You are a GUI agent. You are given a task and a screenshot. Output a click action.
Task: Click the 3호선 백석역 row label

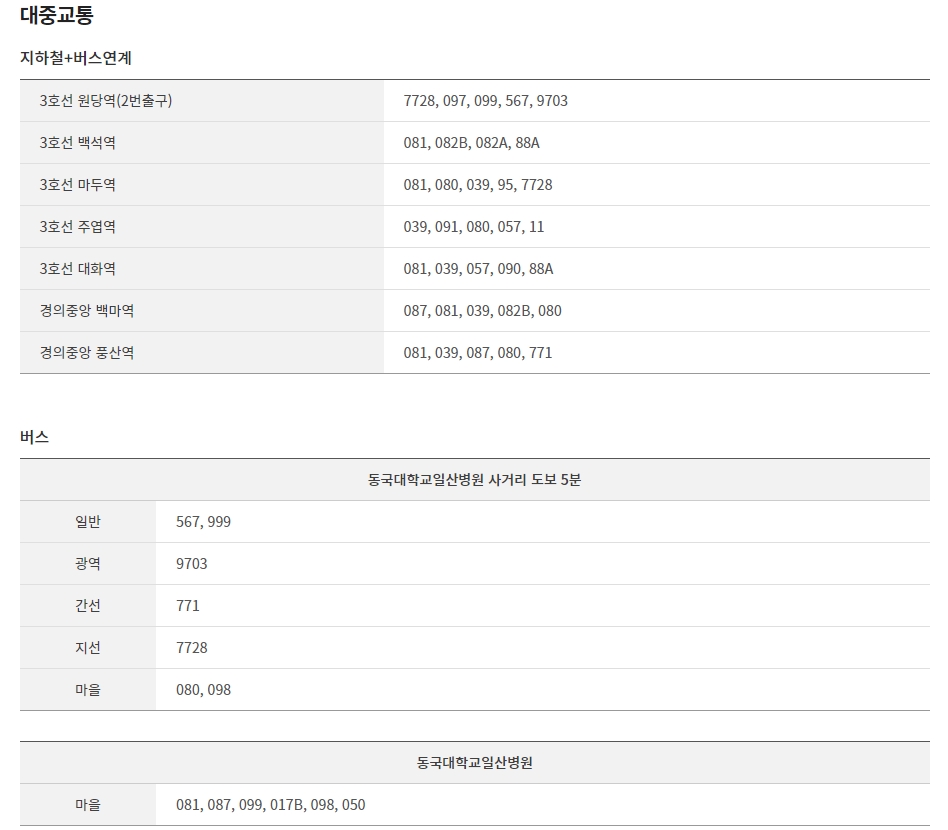77,143
